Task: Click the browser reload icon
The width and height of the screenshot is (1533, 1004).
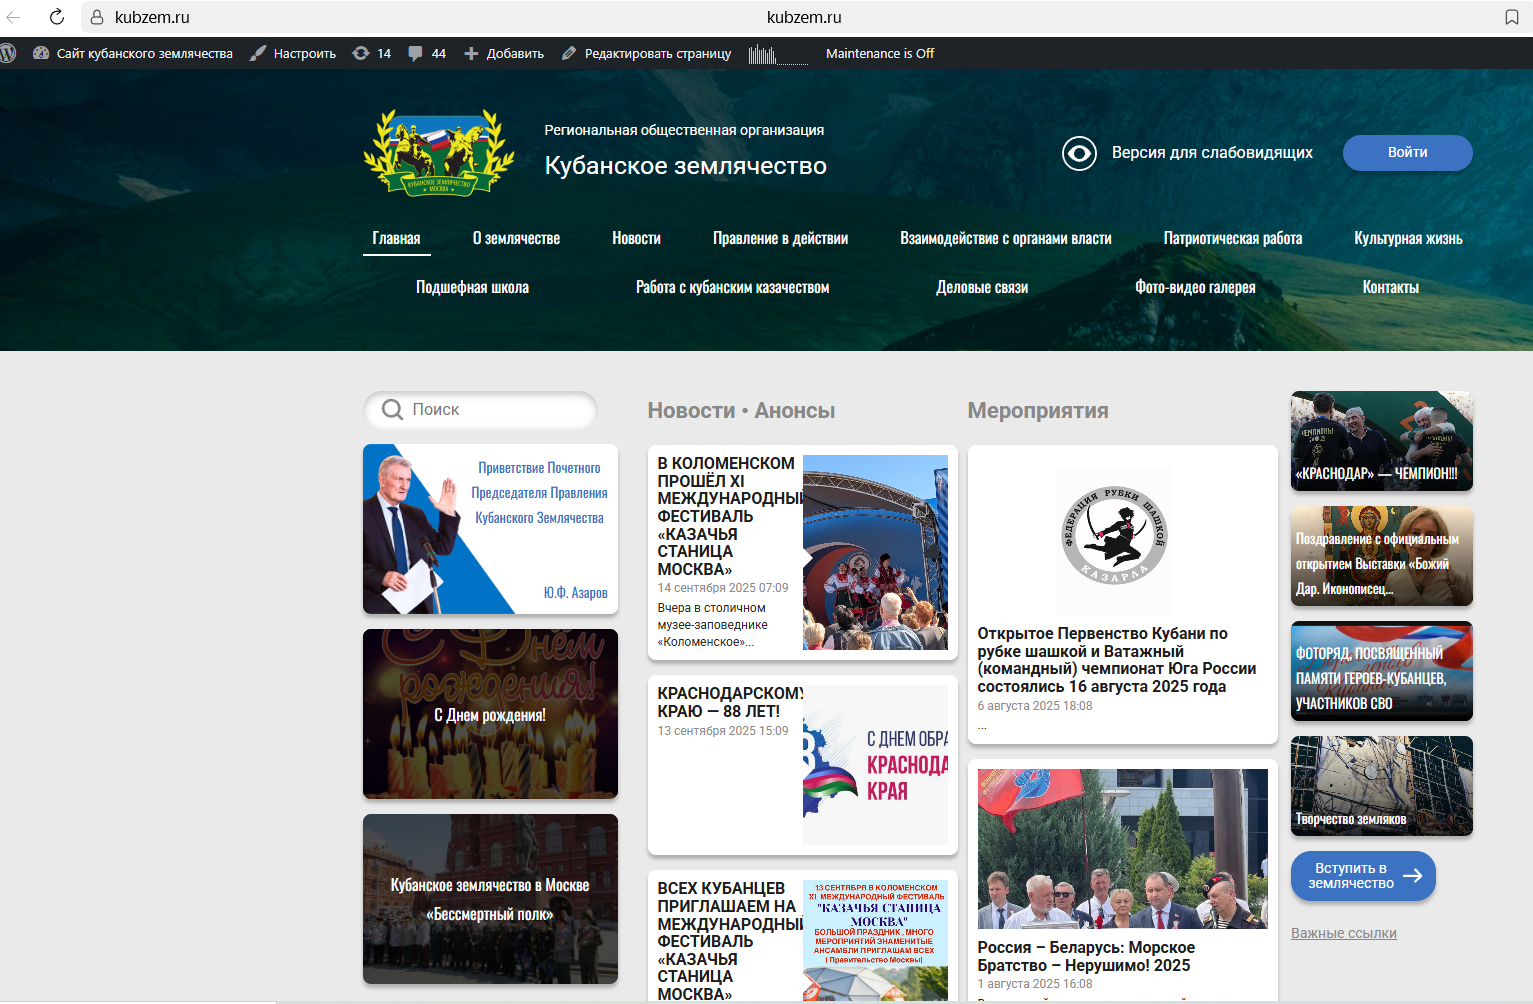Action: (x=57, y=17)
